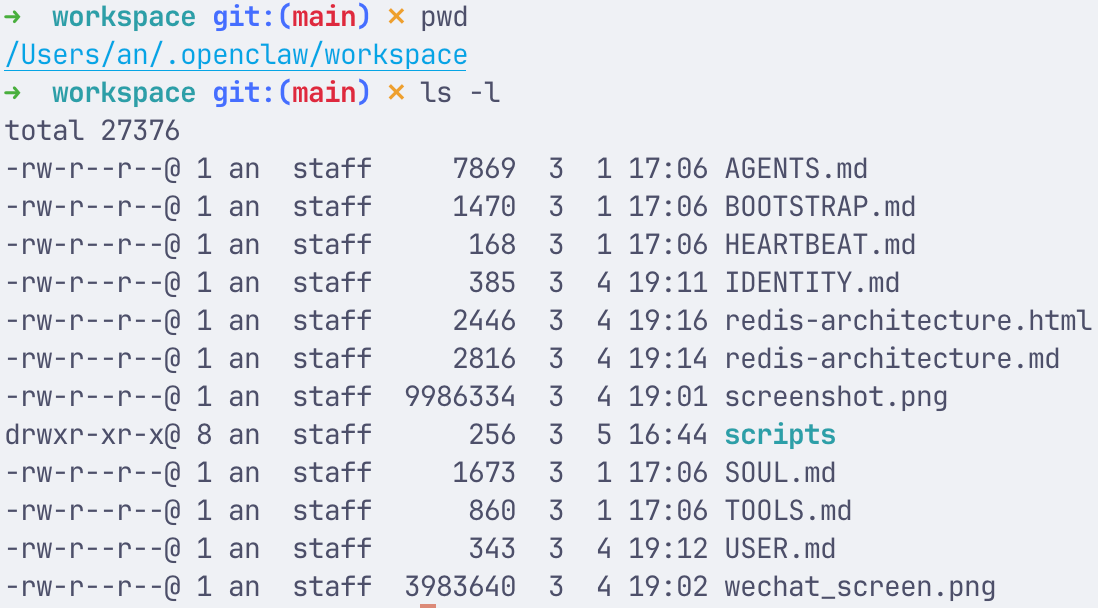Click the green prompt arrow before pwd
1098x608 pixels.
coord(13,17)
